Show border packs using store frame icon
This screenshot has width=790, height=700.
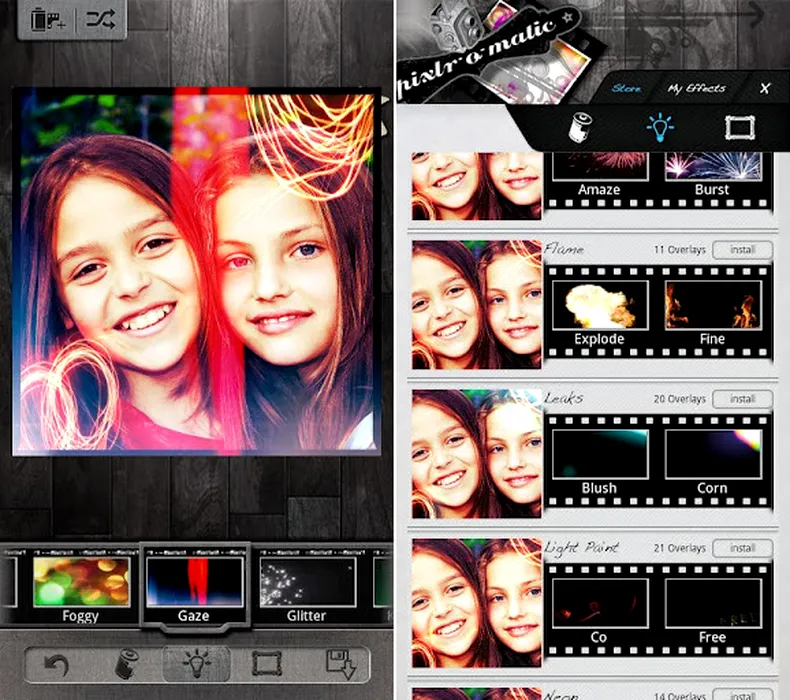click(739, 127)
